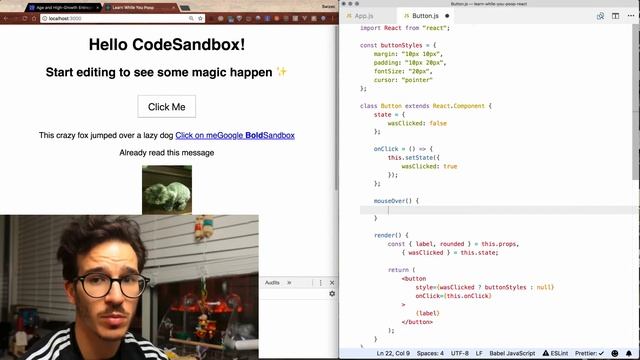Open changes compare icon in editor
This screenshot has width=640, height=360.
tap(600, 16)
